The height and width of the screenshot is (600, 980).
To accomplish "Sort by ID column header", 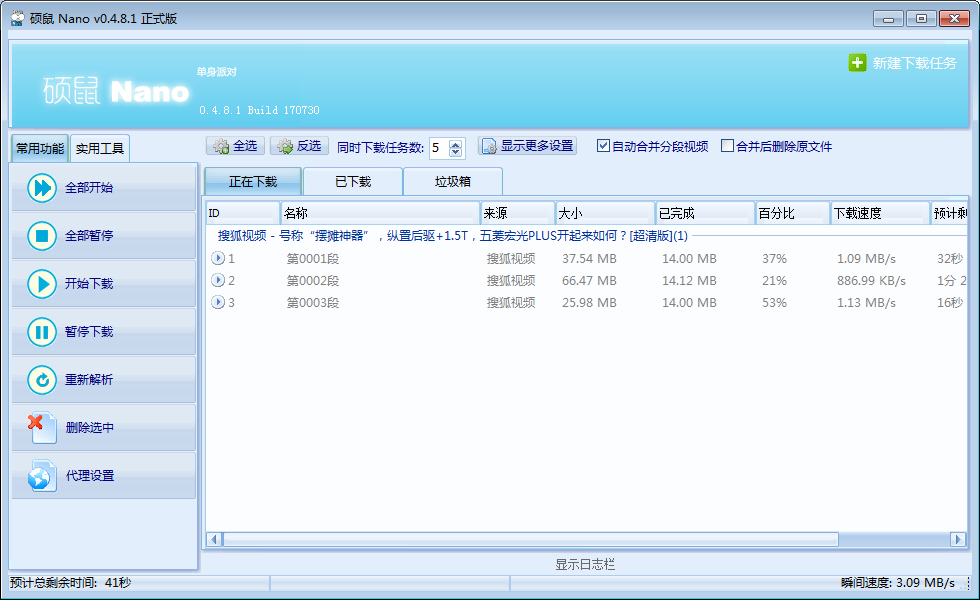I will pyautogui.click(x=242, y=213).
